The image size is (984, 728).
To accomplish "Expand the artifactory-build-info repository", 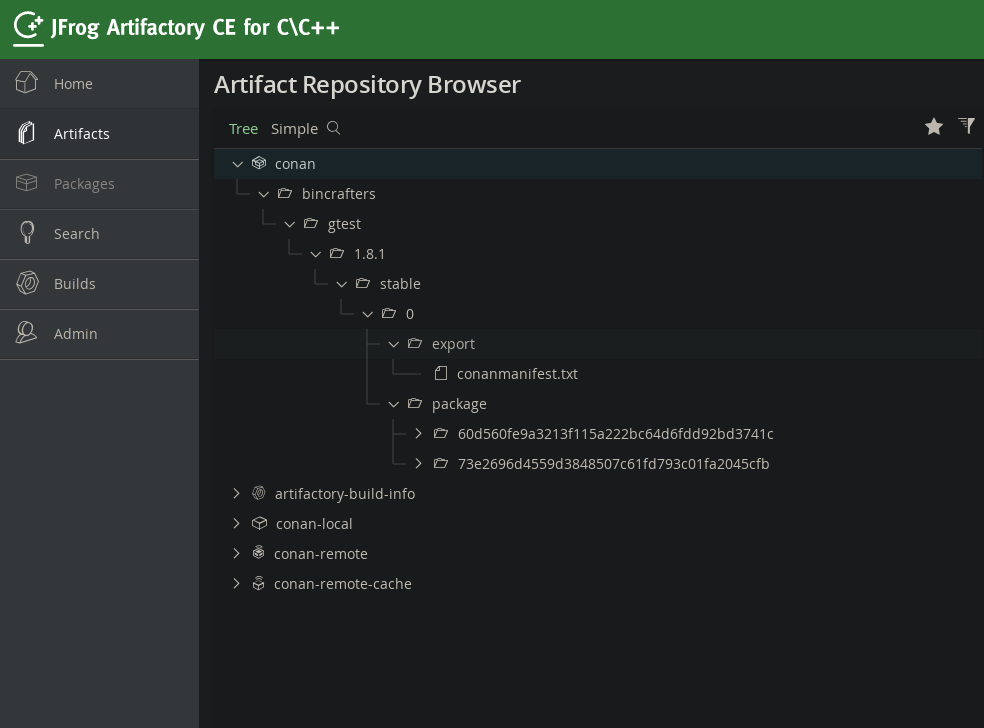I will (236, 493).
